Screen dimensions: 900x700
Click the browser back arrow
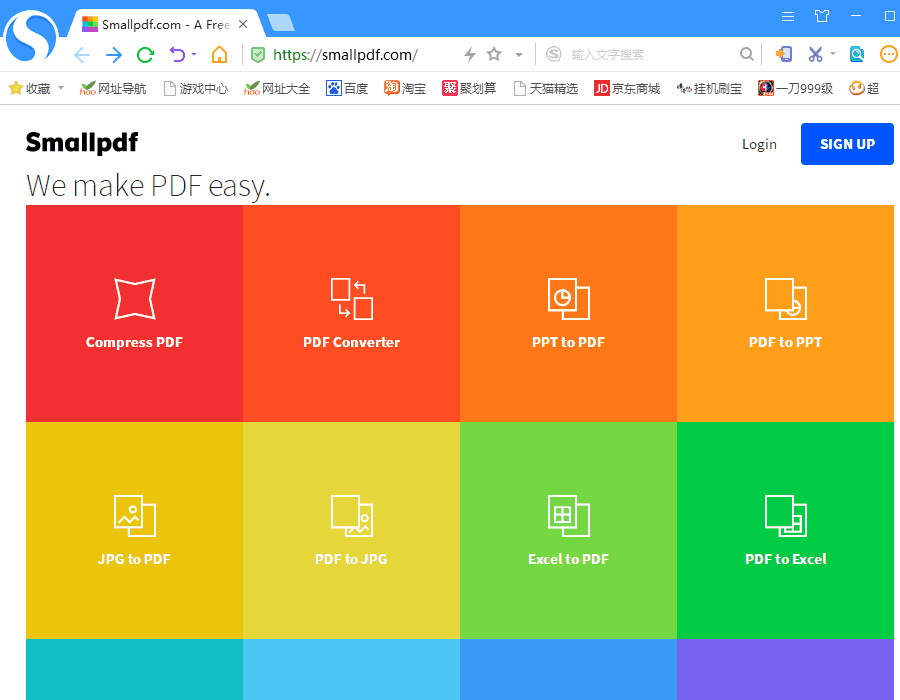coord(82,55)
